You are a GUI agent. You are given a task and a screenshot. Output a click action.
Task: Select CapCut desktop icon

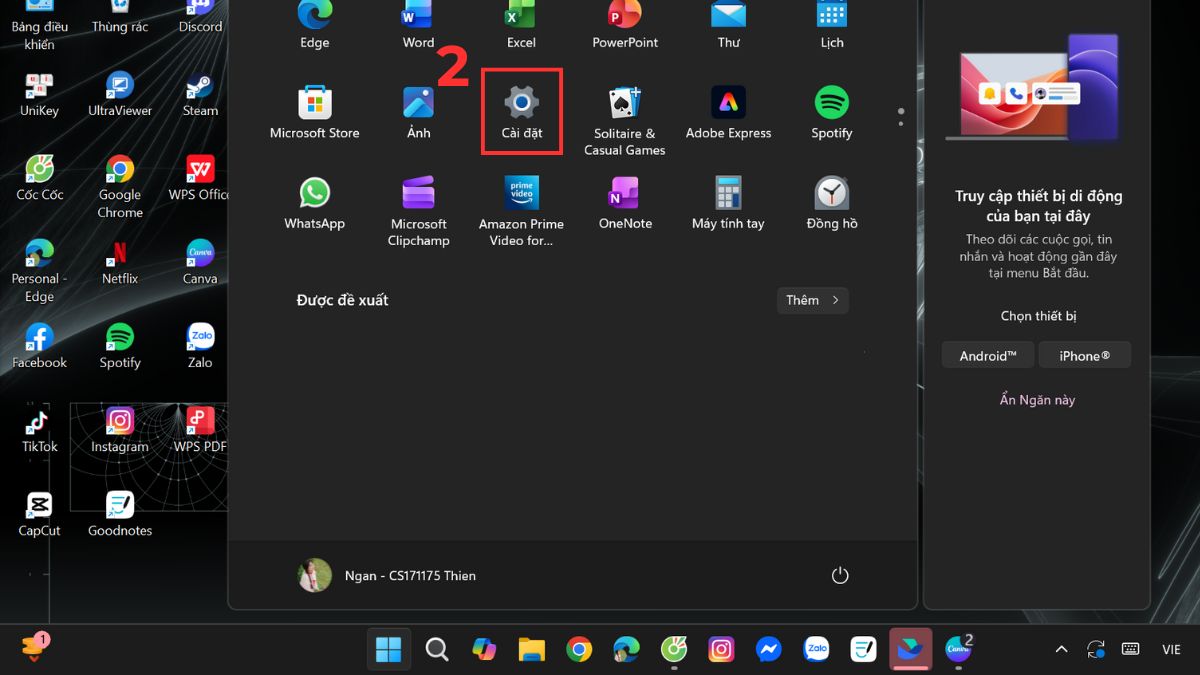click(39, 514)
